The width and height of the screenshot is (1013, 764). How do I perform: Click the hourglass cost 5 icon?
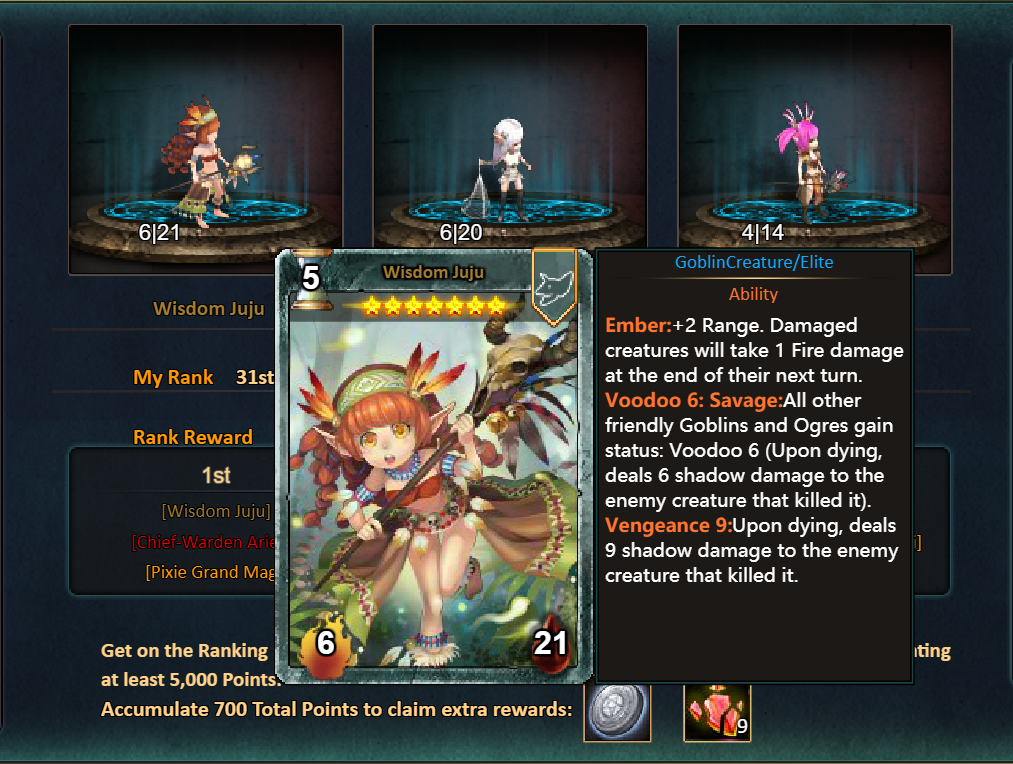point(311,279)
